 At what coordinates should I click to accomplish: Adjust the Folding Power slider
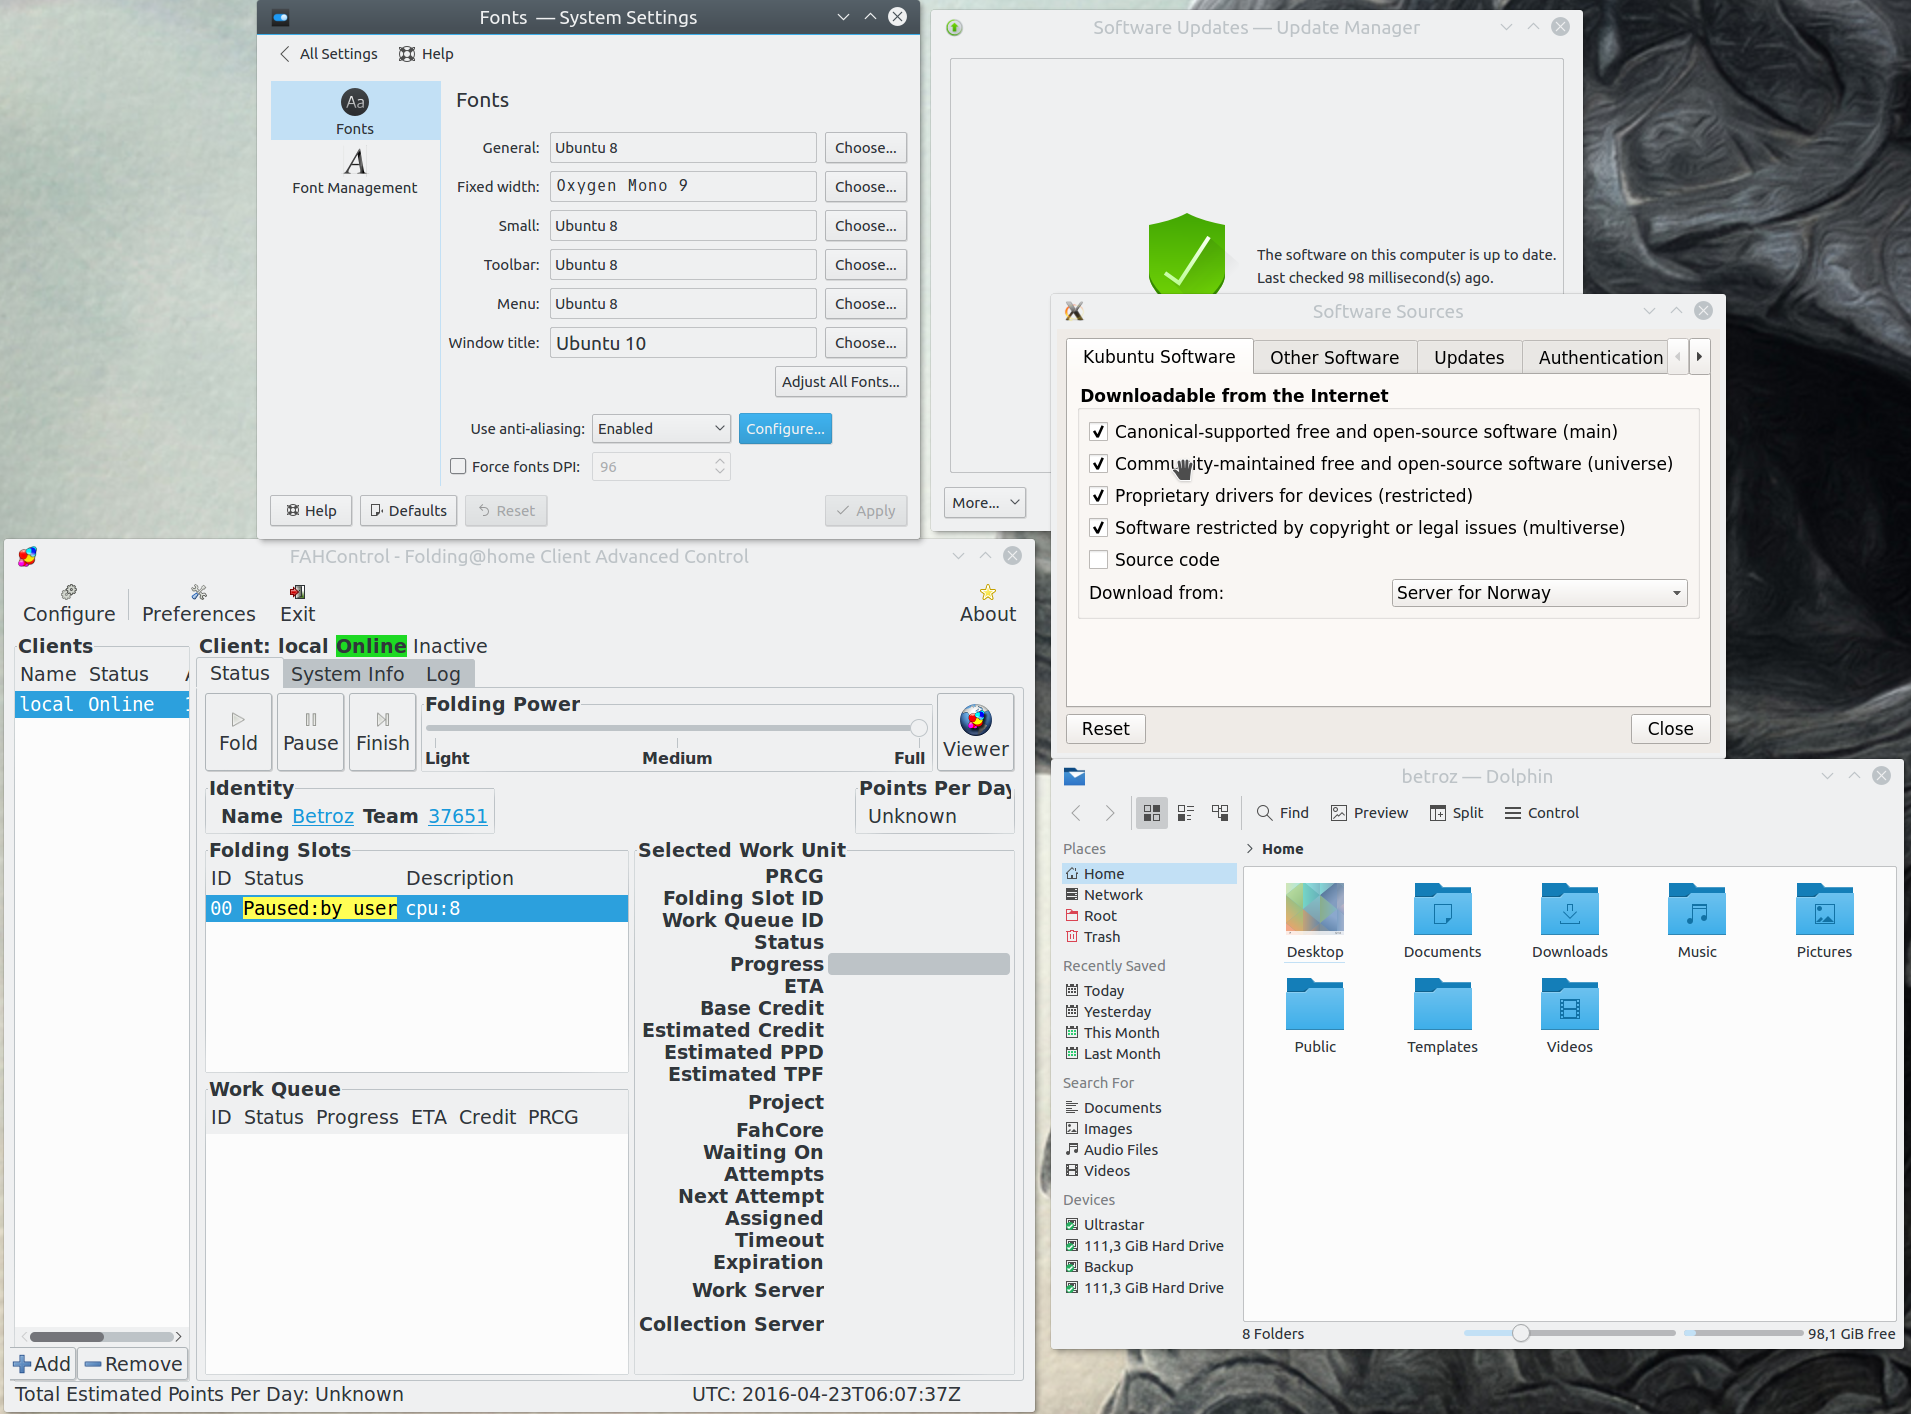click(918, 728)
